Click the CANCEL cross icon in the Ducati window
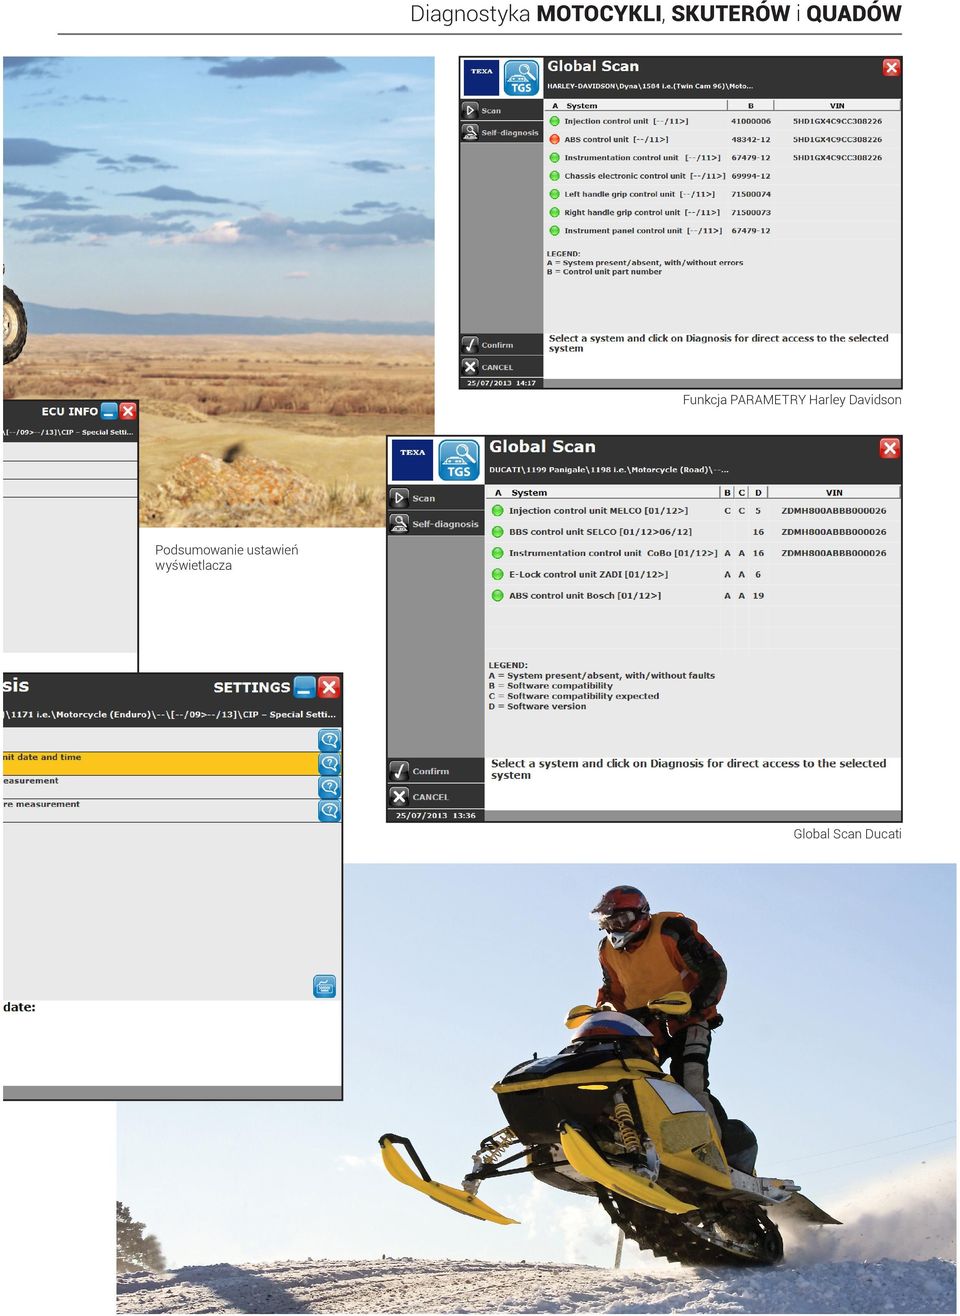This screenshot has height=1316, width=960. [399, 796]
